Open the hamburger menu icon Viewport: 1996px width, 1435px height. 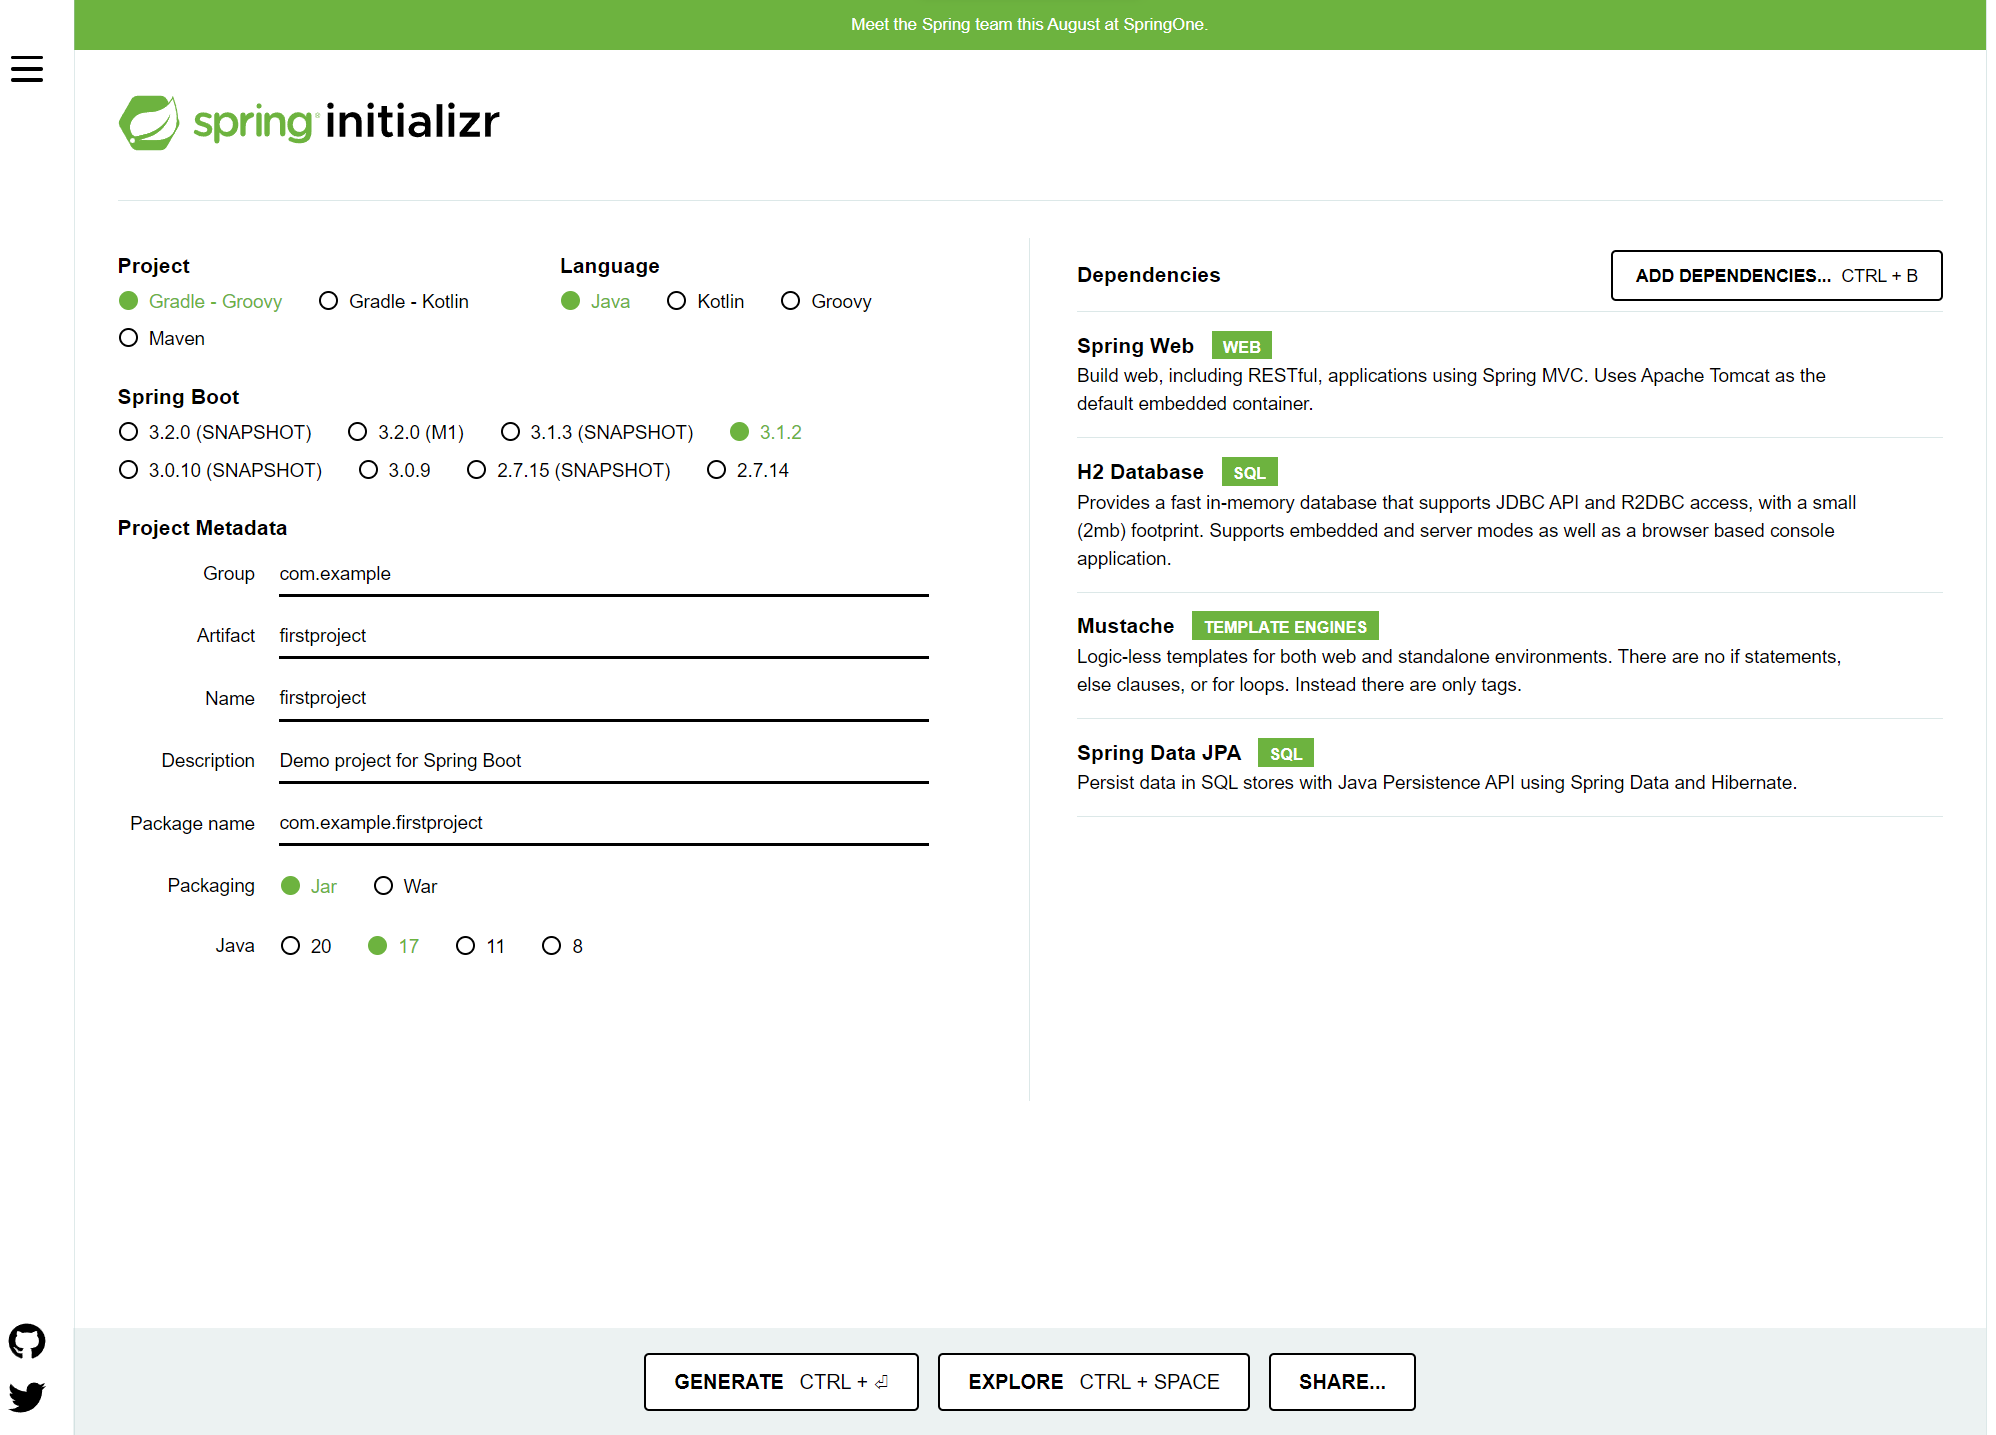pyautogui.click(x=27, y=69)
